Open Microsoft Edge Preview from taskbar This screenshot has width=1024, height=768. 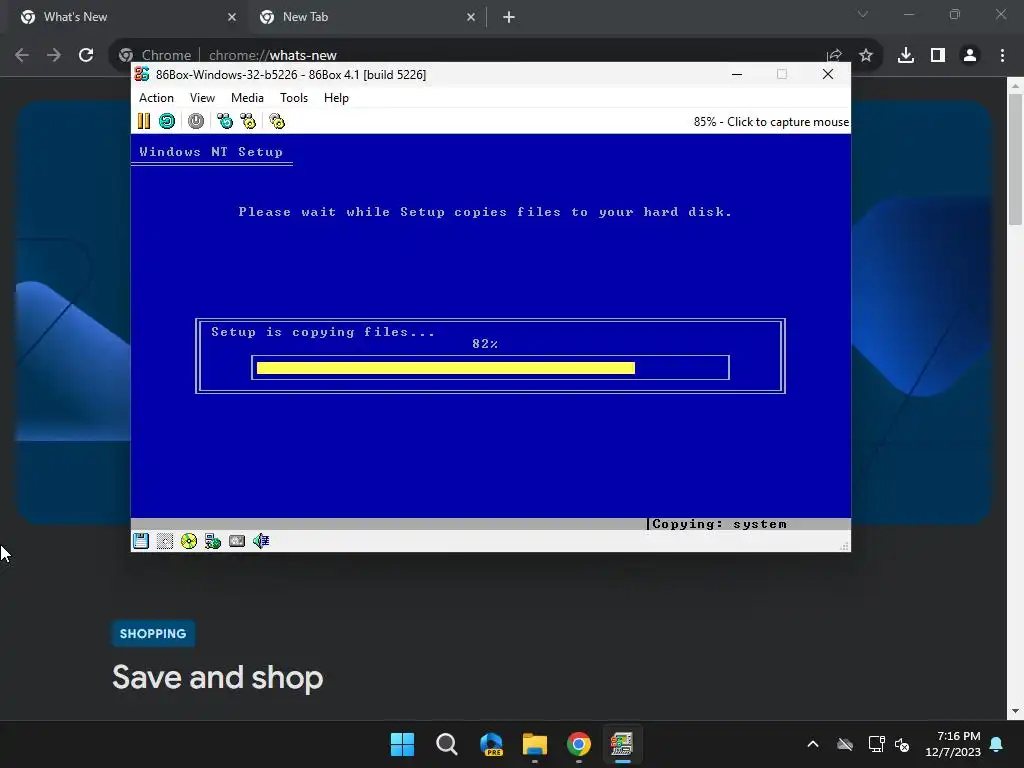[x=491, y=744]
